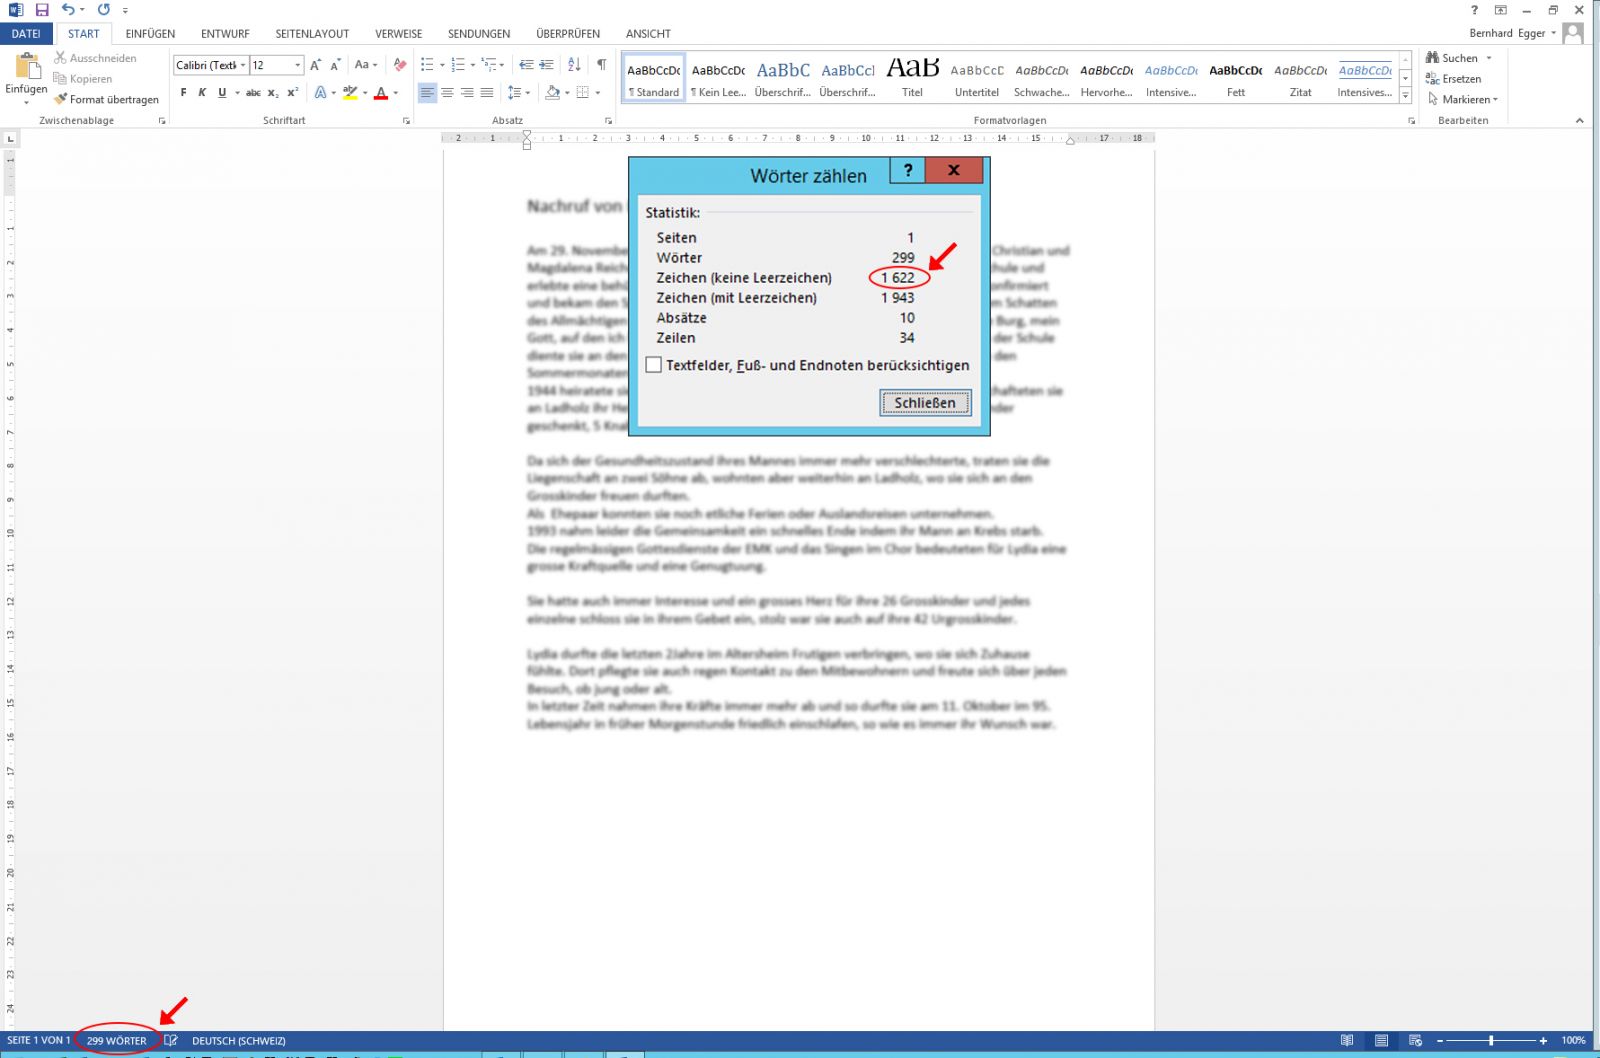Apply text effects icon
This screenshot has height=1058, width=1600.
pos(320,93)
